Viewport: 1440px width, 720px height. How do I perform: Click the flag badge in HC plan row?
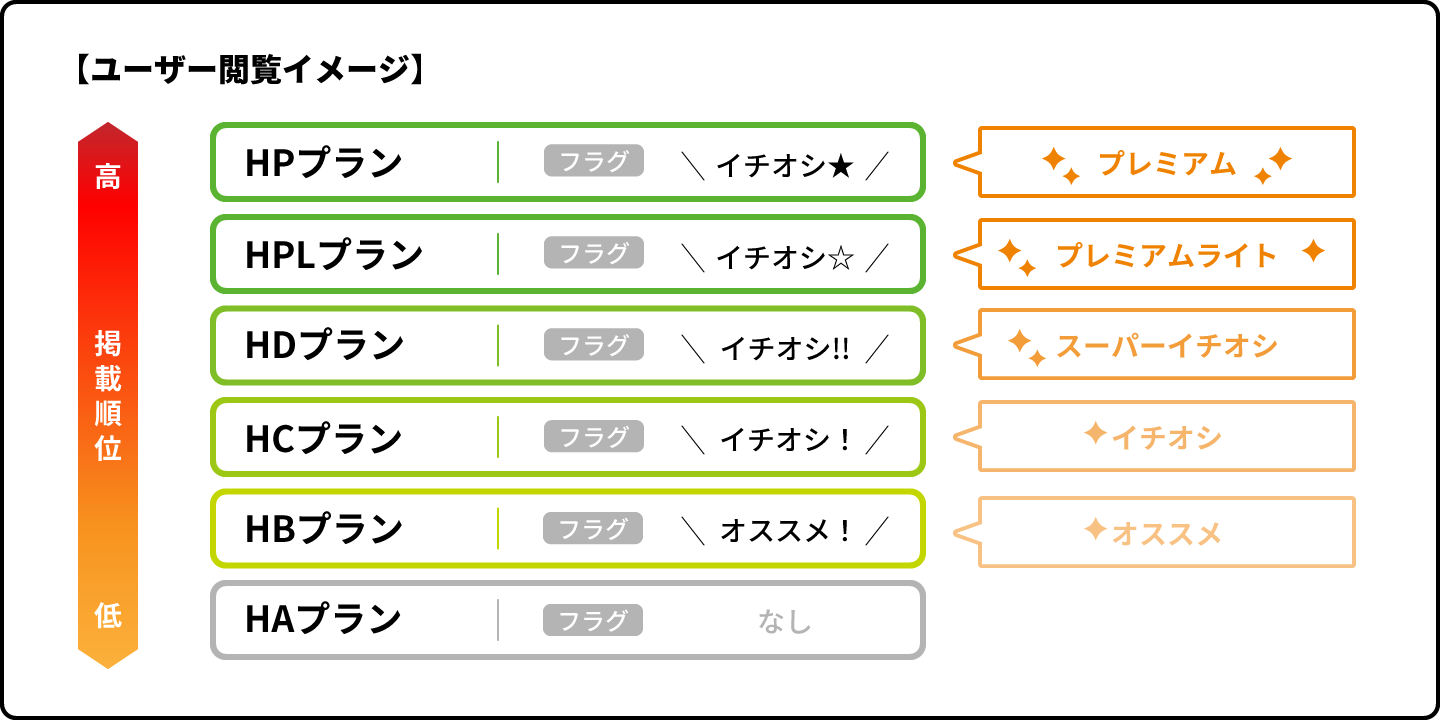593,437
